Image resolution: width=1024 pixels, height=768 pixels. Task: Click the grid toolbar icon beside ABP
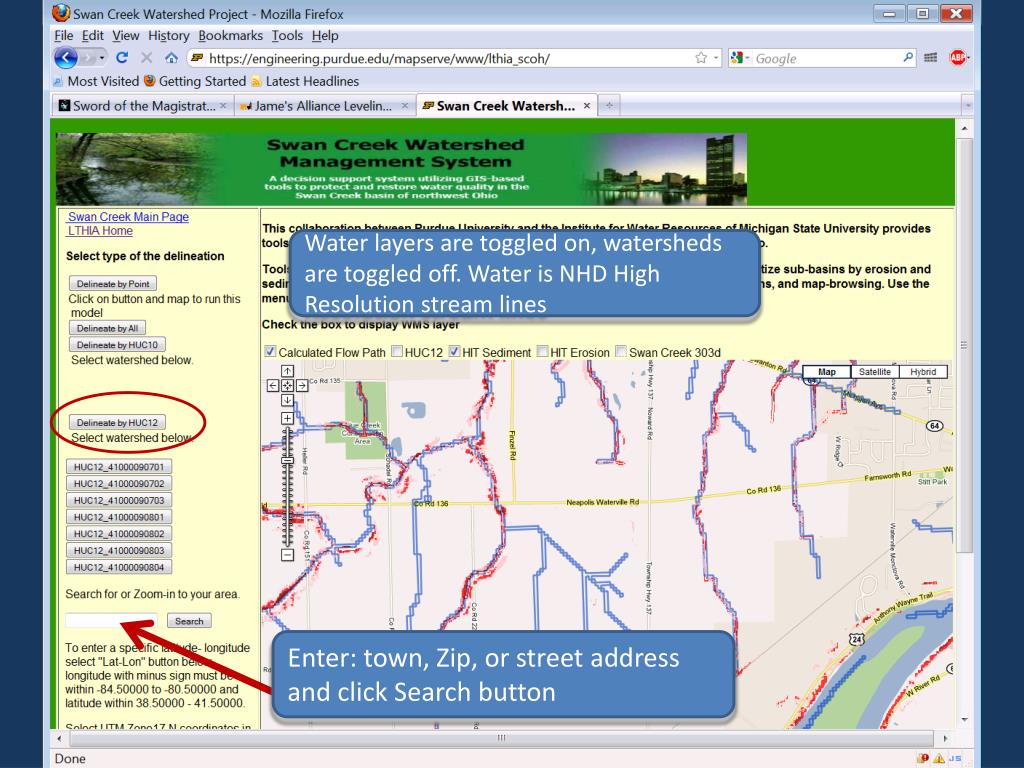931,58
